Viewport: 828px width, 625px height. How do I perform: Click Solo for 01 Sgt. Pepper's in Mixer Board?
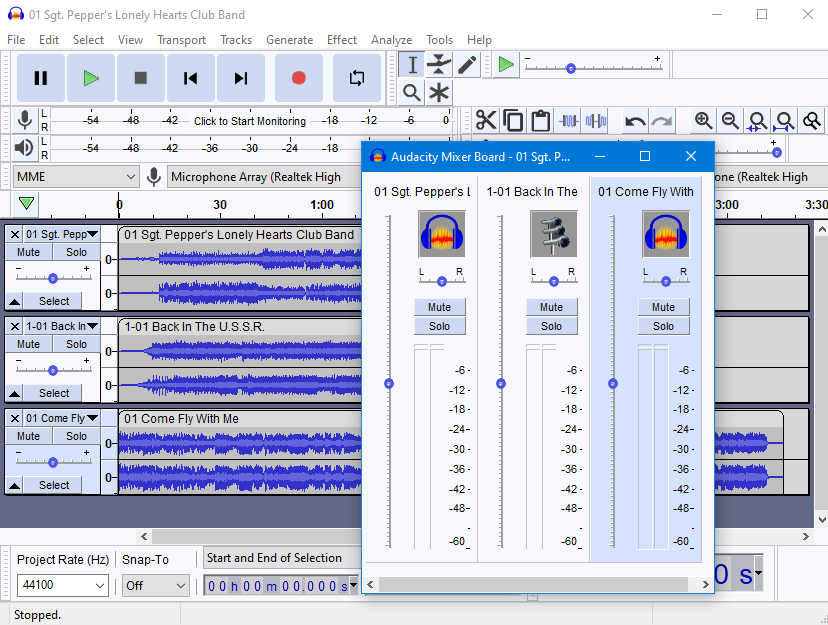(439, 326)
